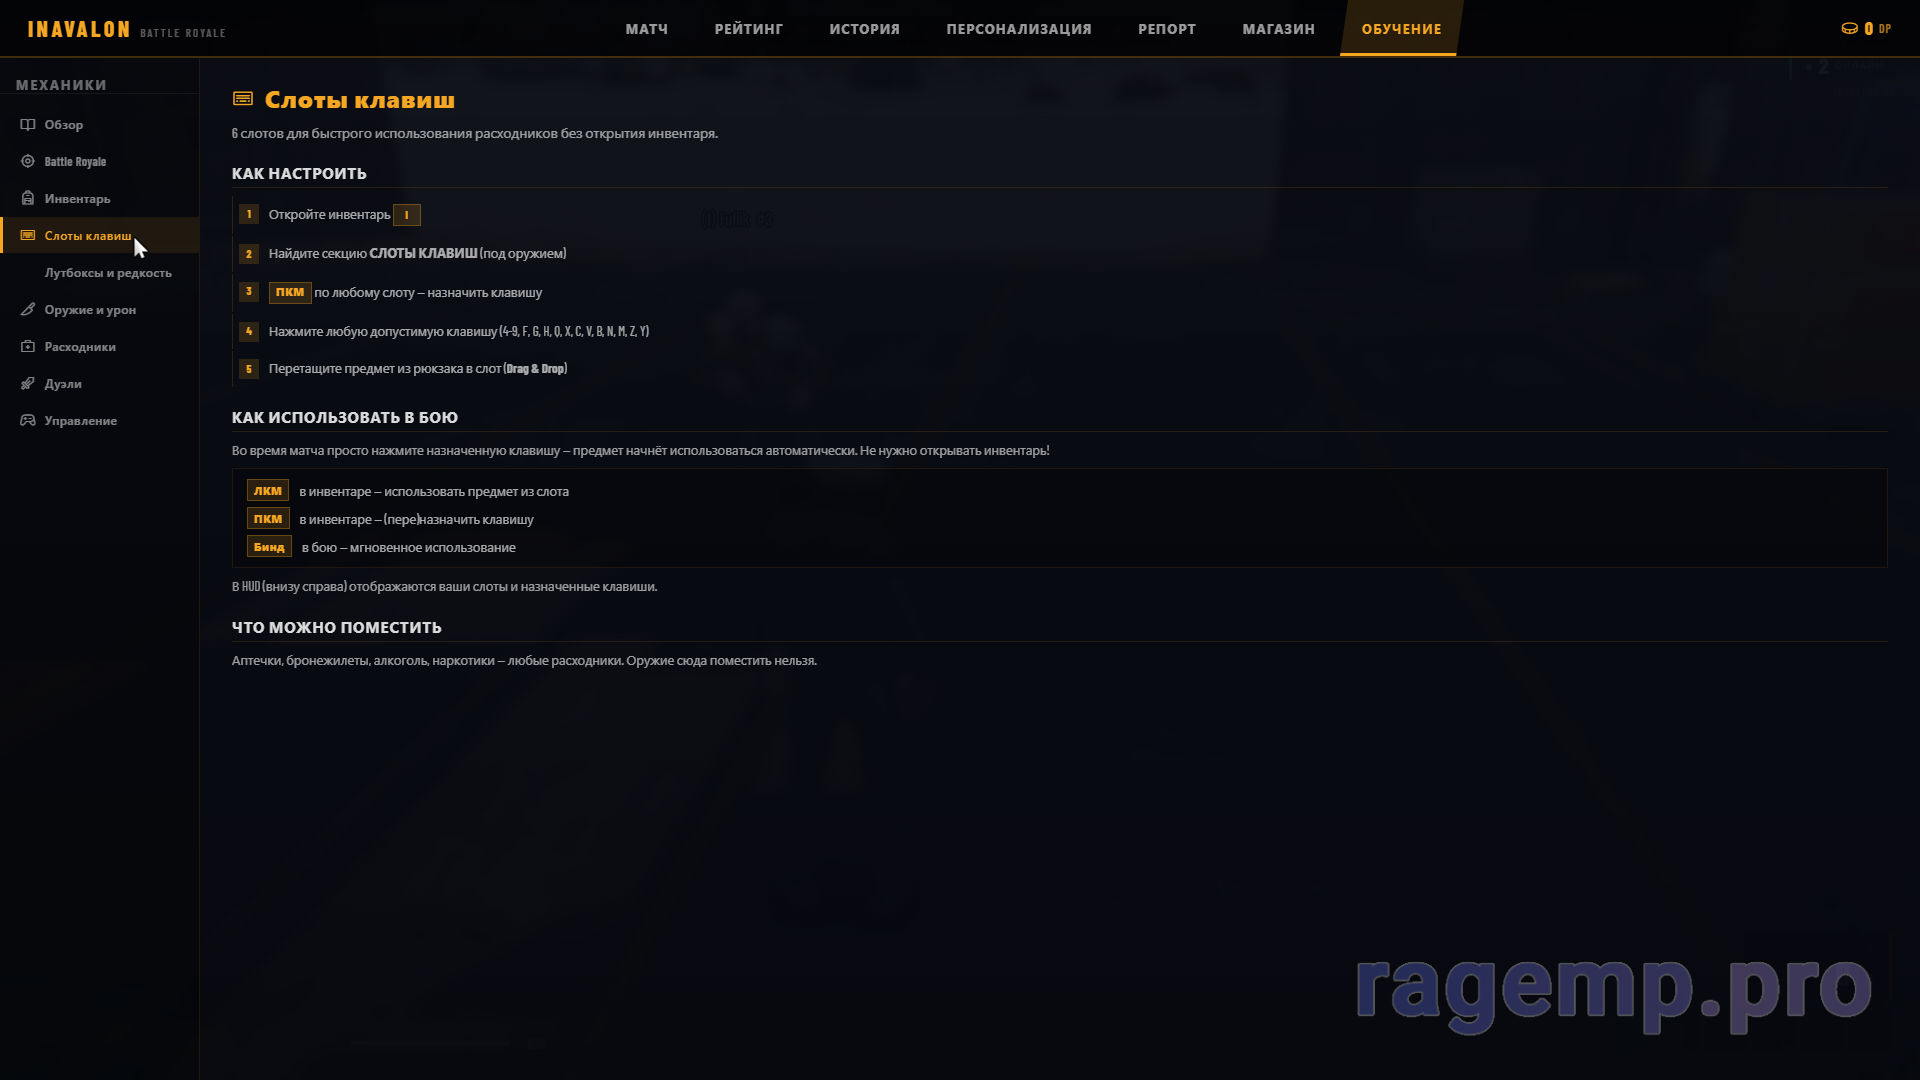1920x1080 pixels.
Task: Click the Бинд key badge
Action: point(269,547)
